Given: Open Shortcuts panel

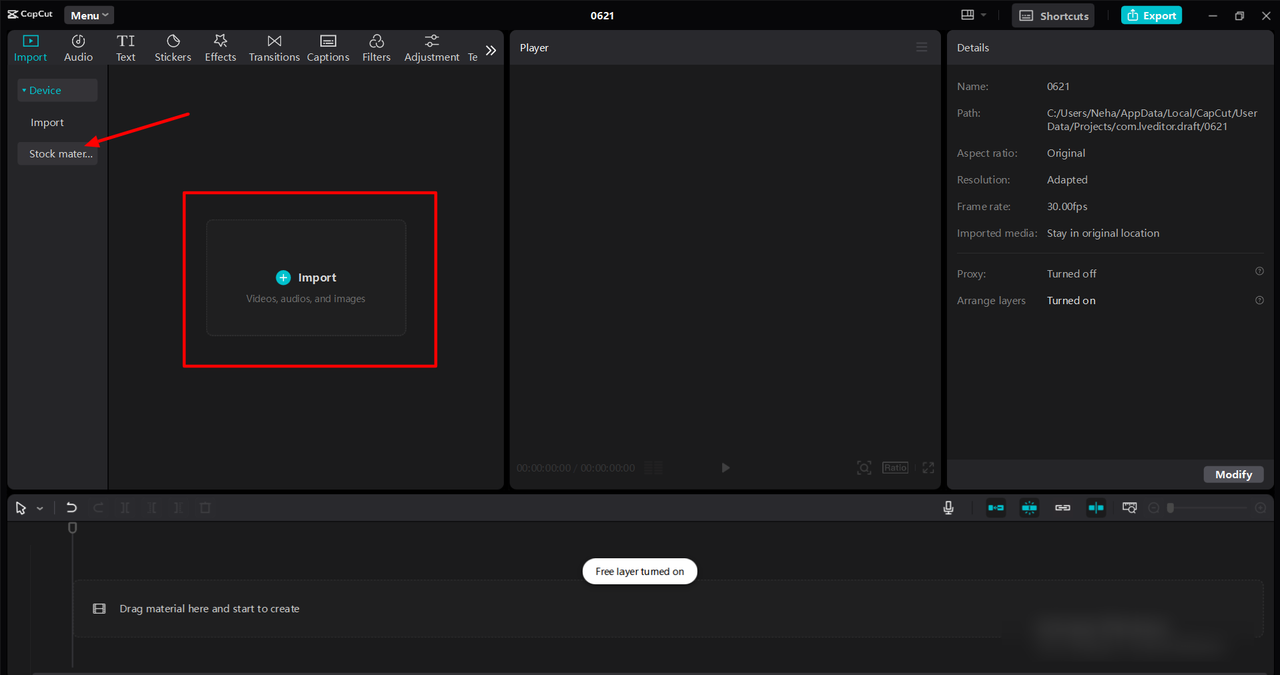Looking at the screenshot, I should coord(1053,15).
